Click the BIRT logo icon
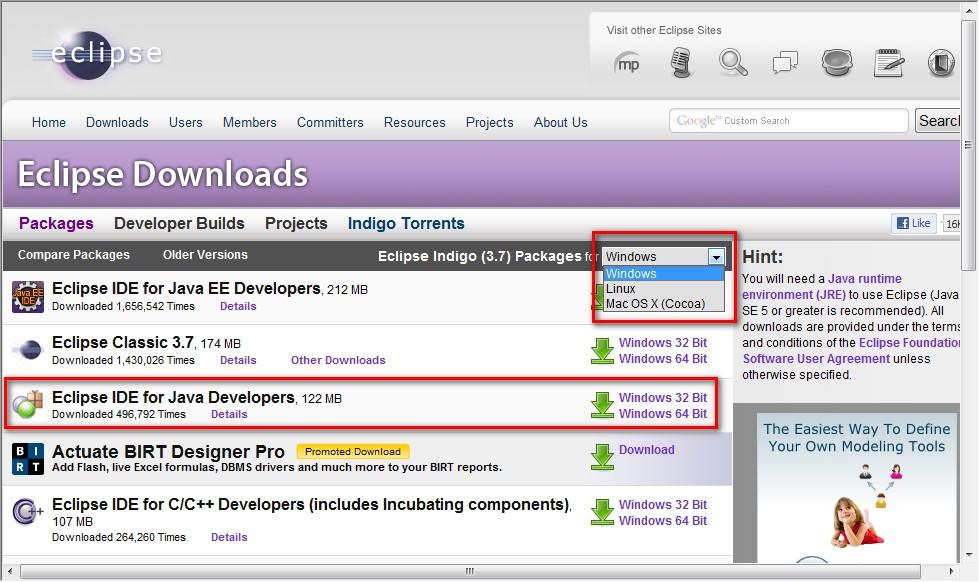 (x=27, y=459)
